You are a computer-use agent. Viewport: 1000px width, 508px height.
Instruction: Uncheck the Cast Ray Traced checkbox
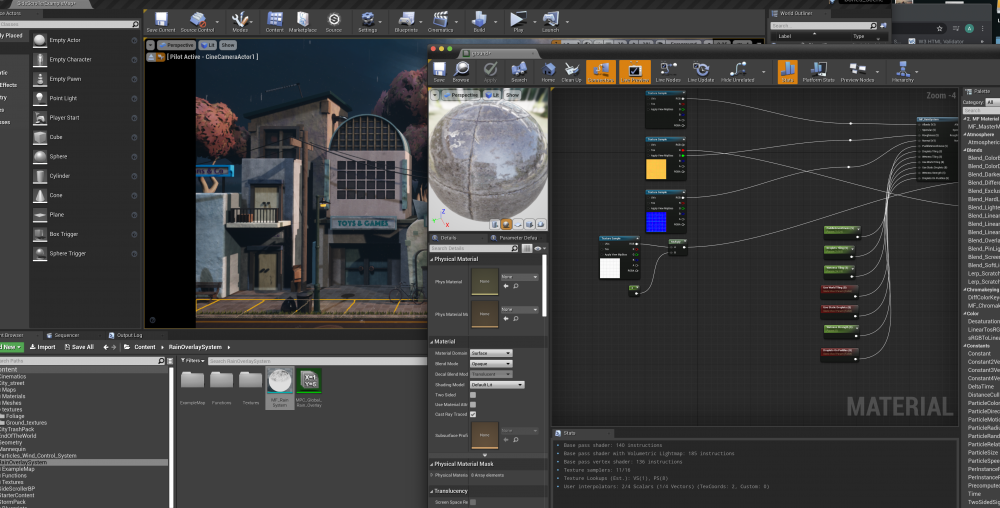click(473, 414)
